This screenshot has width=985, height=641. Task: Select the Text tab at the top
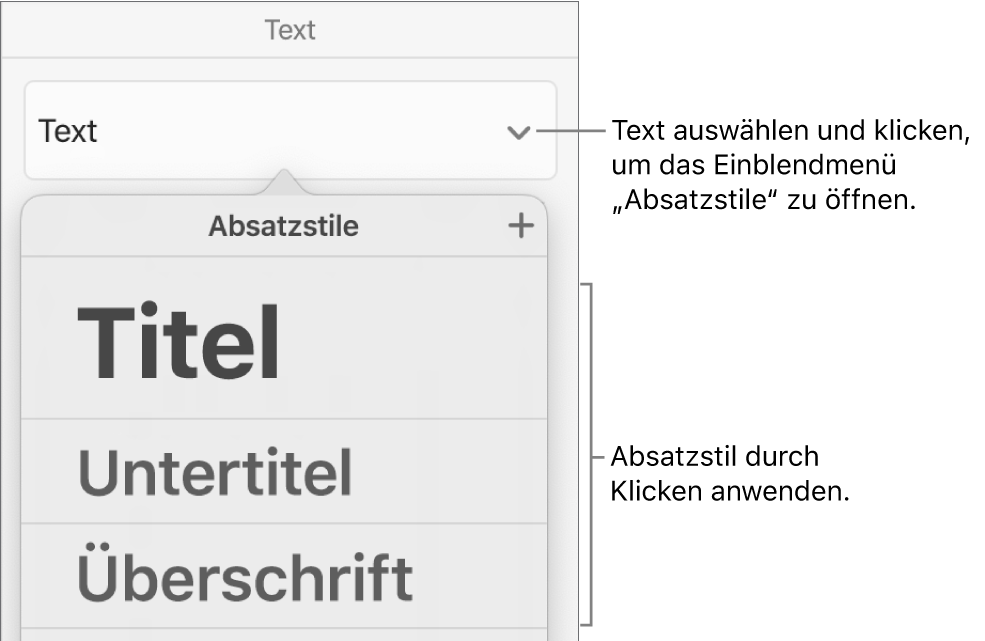click(x=290, y=30)
